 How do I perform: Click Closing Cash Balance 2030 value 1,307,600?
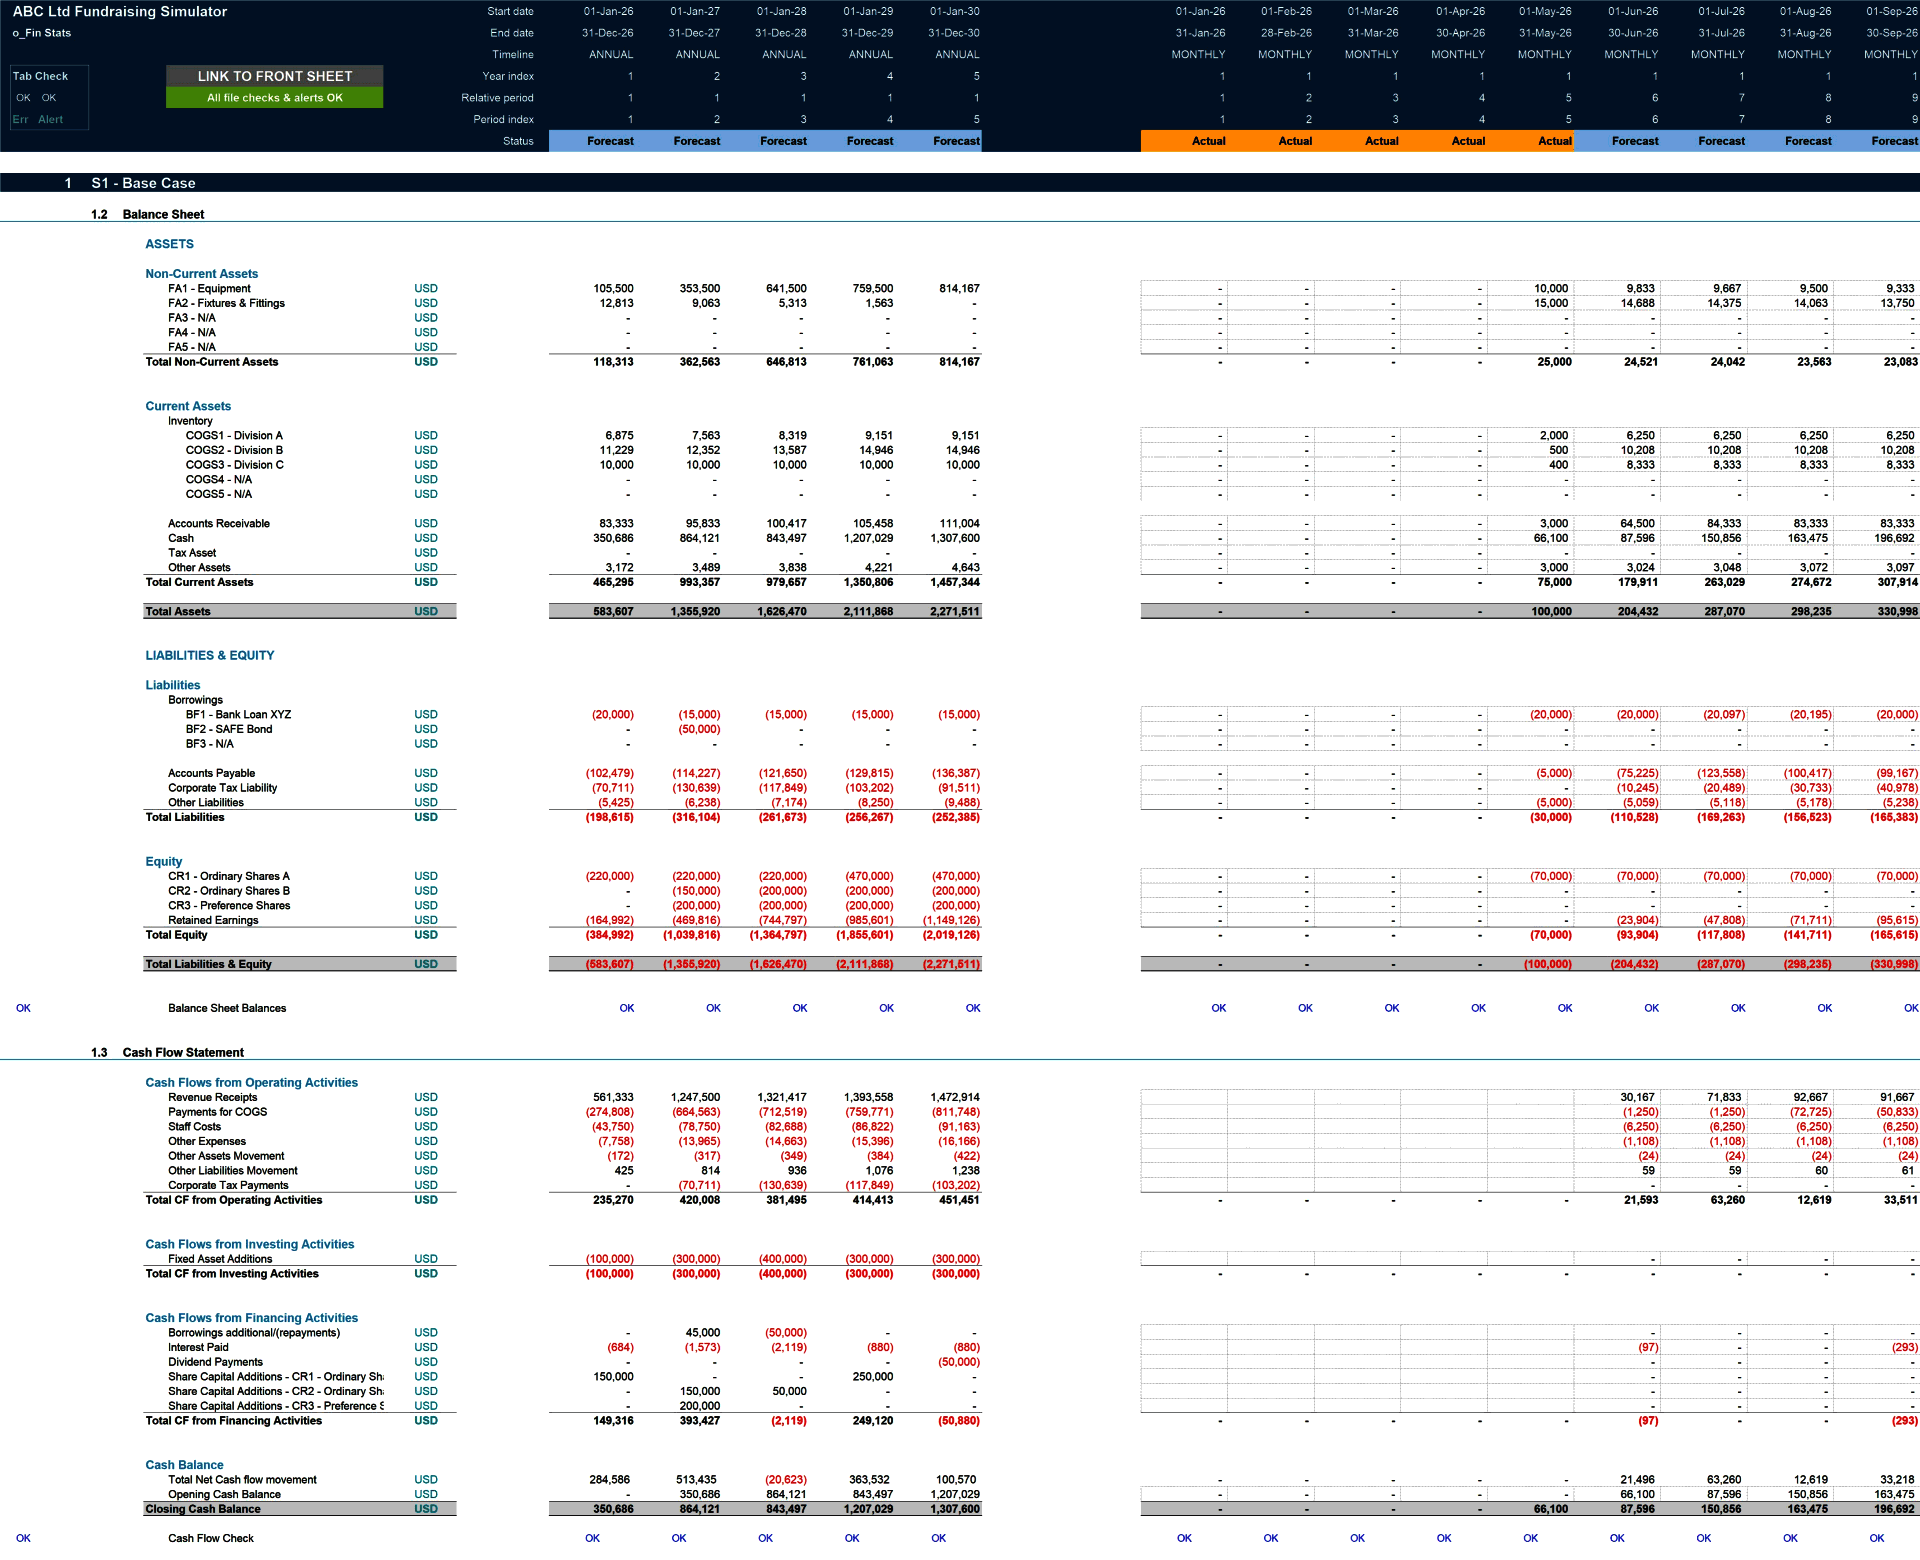point(956,1509)
